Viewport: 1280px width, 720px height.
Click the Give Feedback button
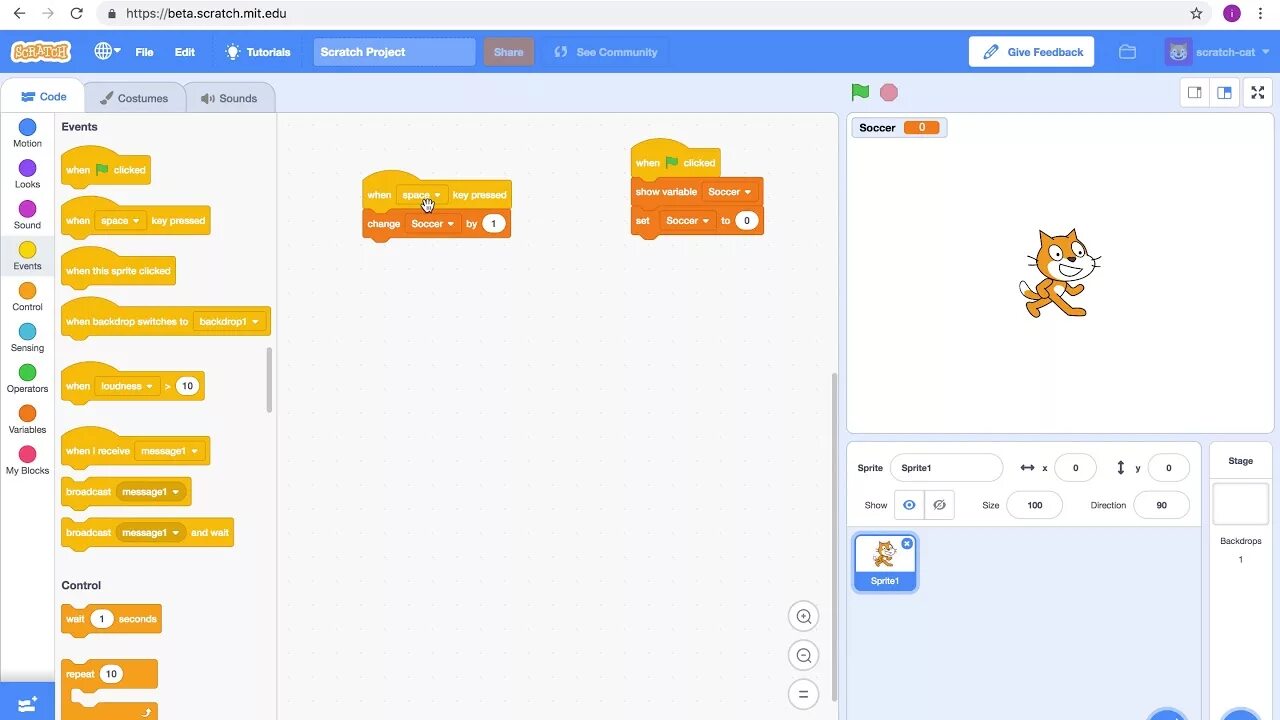[x=1032, y=52]
